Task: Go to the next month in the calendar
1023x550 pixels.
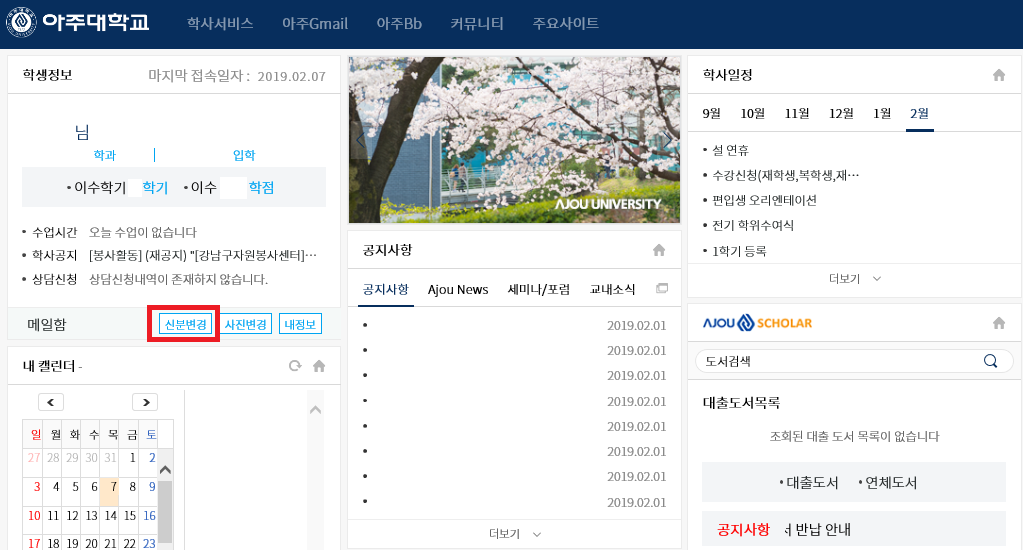Action: (145, 402)
